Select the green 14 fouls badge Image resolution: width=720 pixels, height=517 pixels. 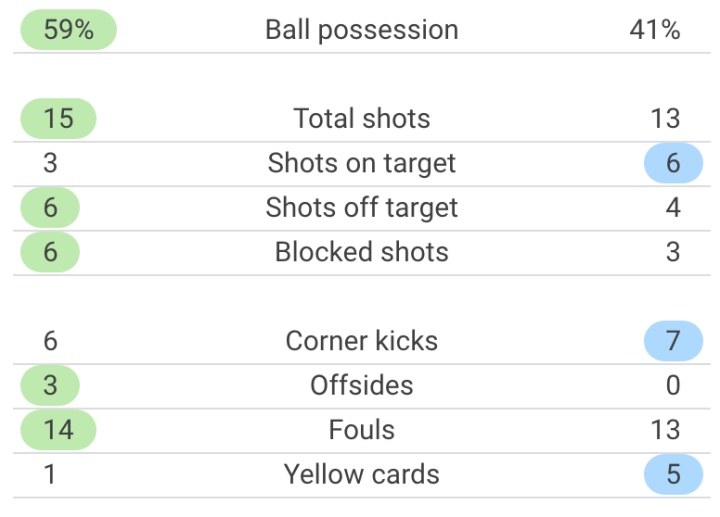pos(58,430)
